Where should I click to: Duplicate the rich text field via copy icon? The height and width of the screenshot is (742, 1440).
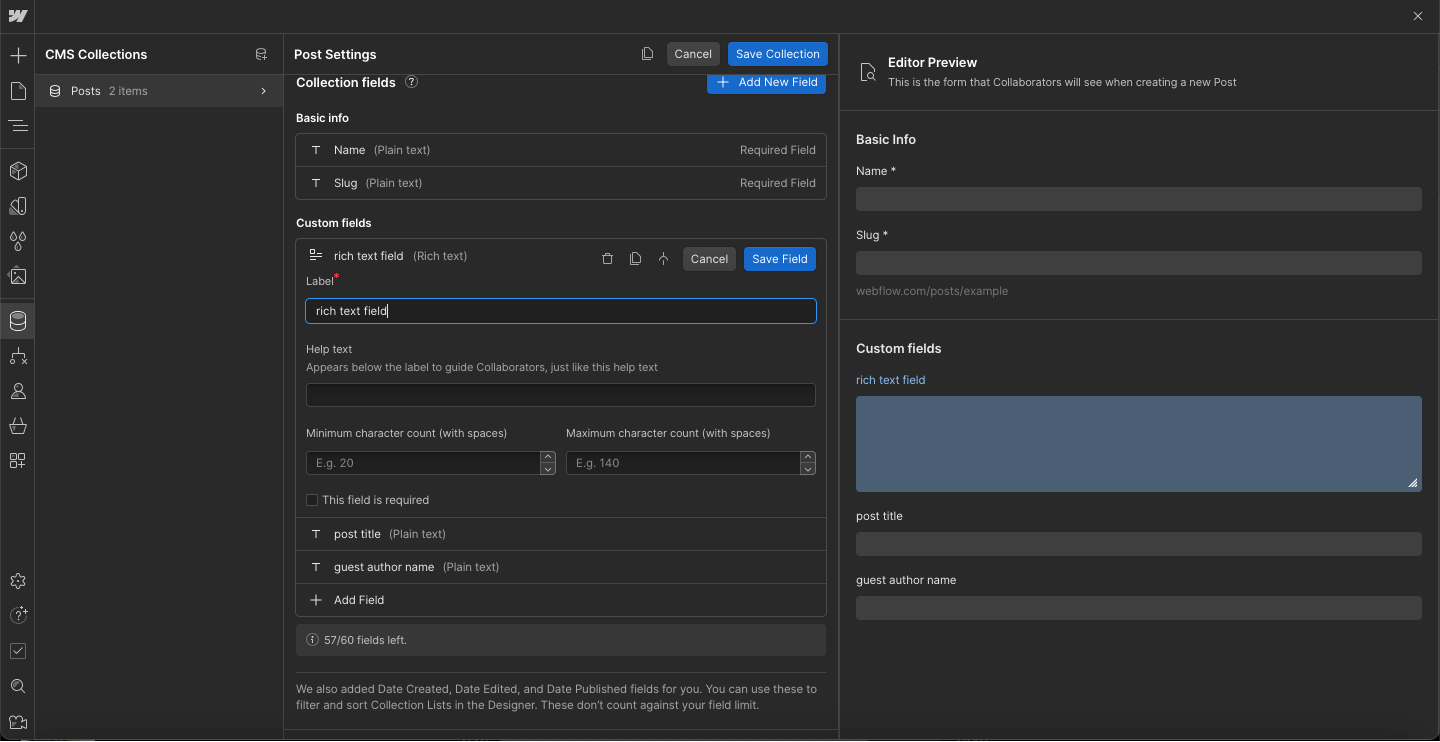(636, 258)
